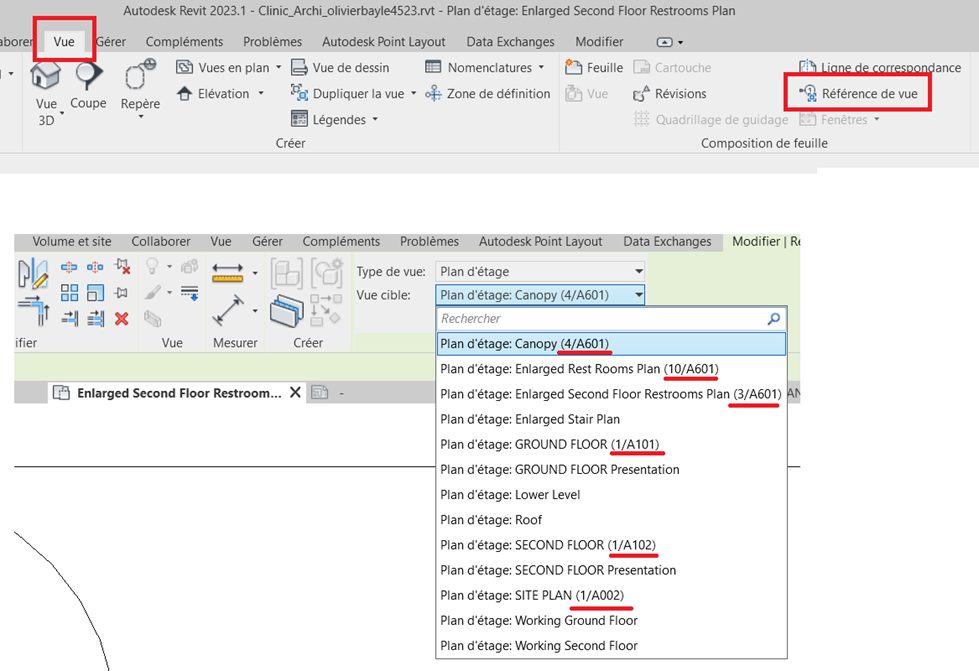Select the Elévation tool
This screenshot has width=979, height=671.
click(213, 94)
